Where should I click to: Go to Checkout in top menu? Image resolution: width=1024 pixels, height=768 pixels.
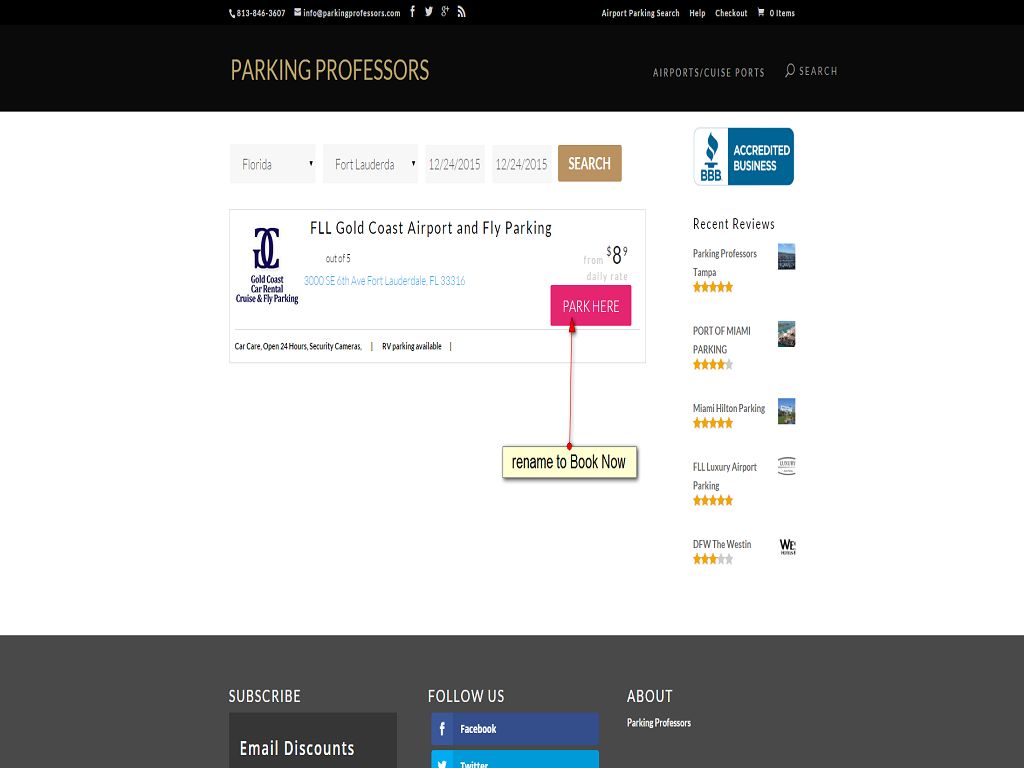[731, 13]
